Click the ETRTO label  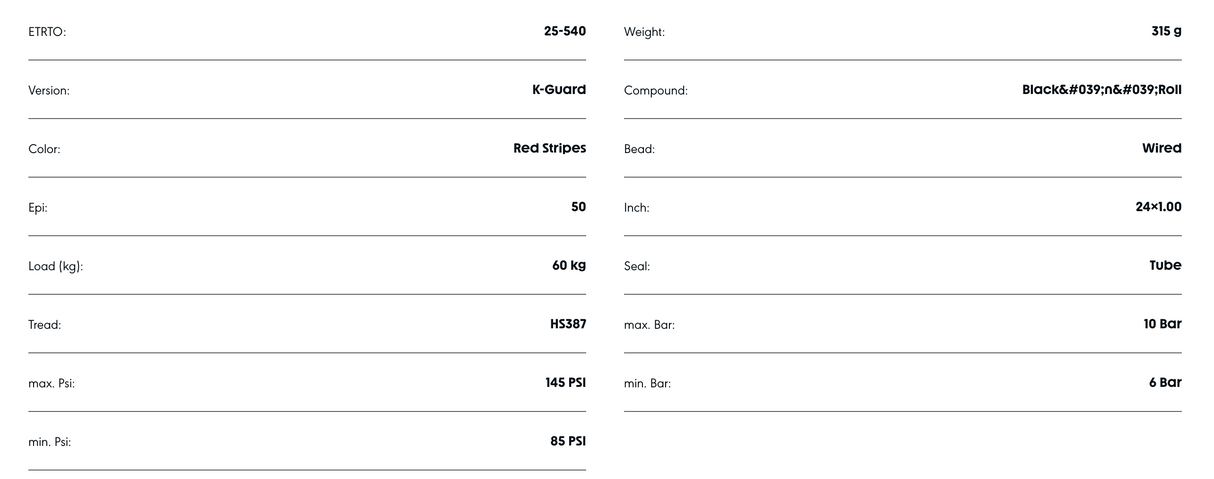(47, 32)
